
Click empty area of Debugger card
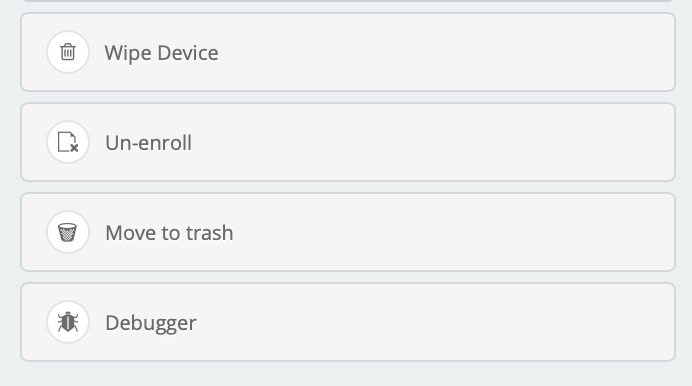point(441,322)
